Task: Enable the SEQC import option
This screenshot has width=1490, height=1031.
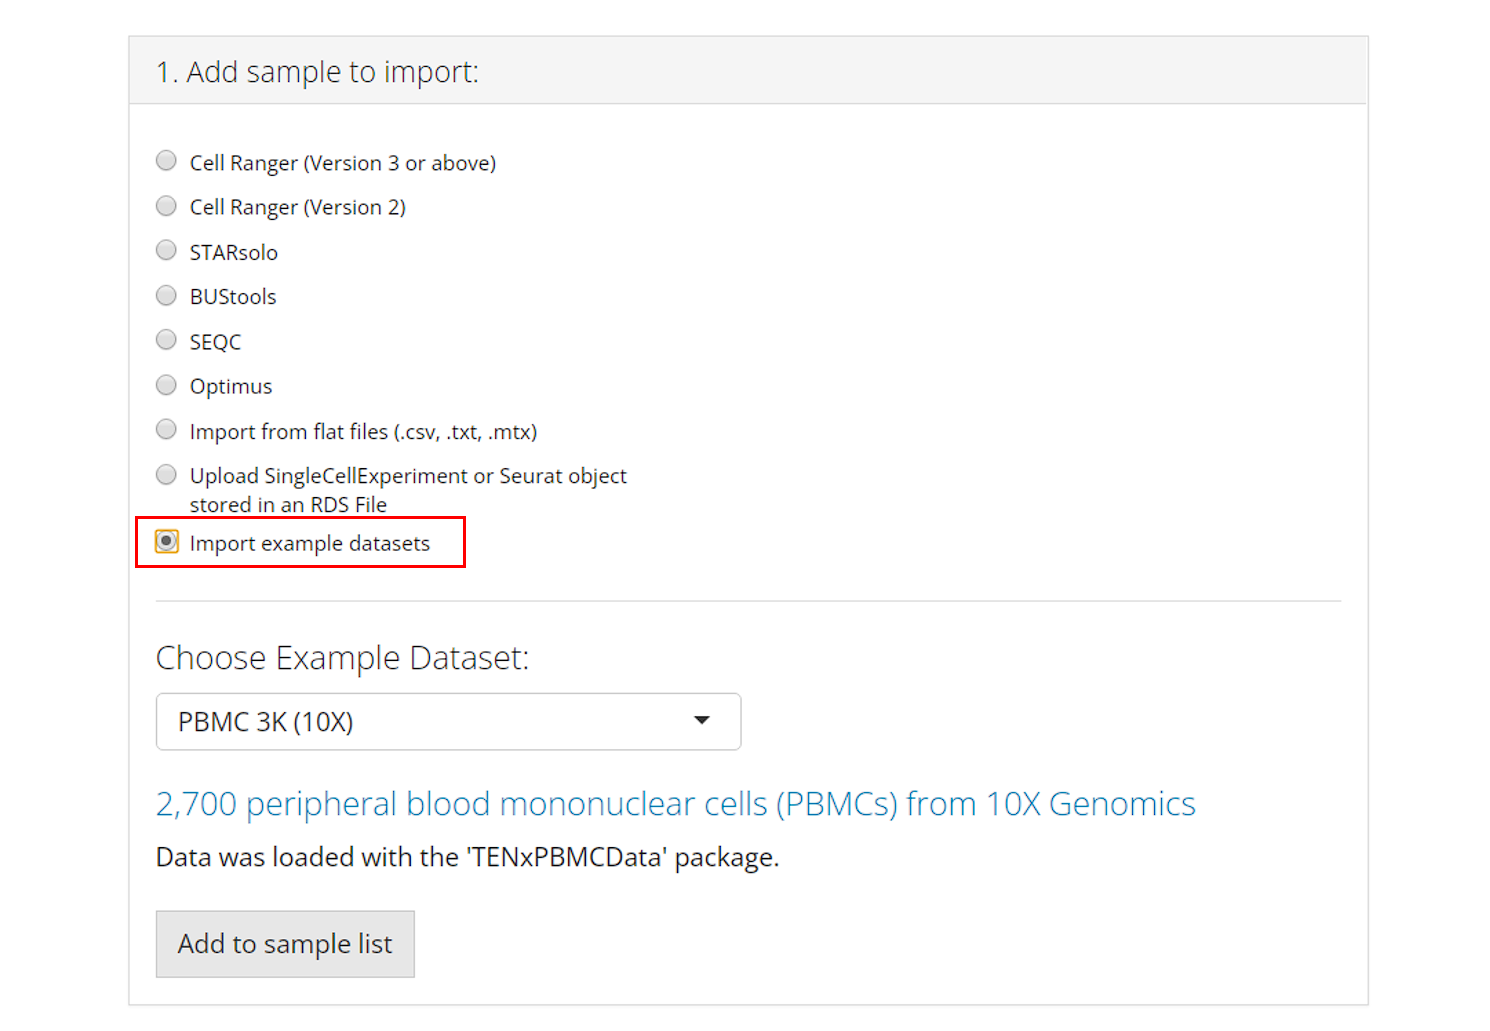Action: click(x=167, y=340)
